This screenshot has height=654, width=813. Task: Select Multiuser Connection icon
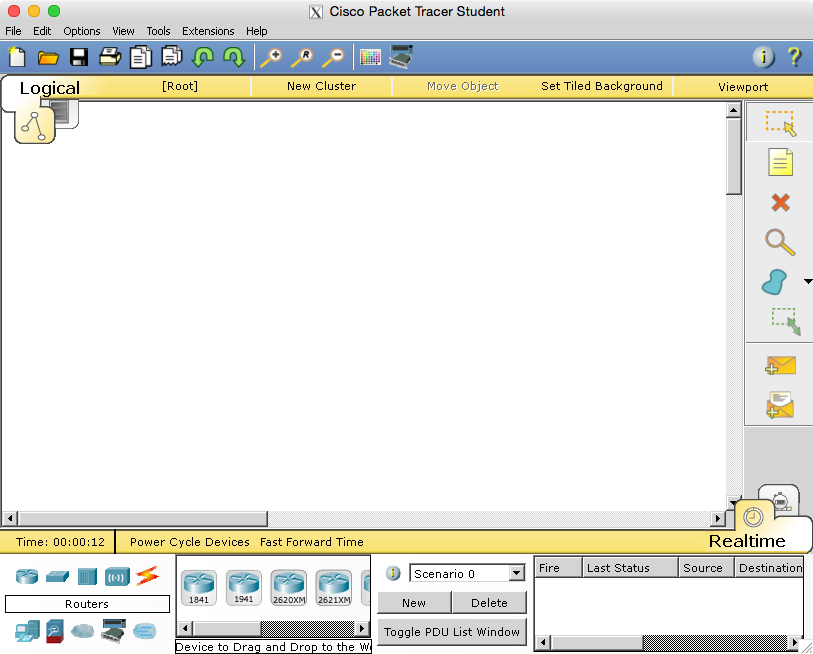coord(144,631)
